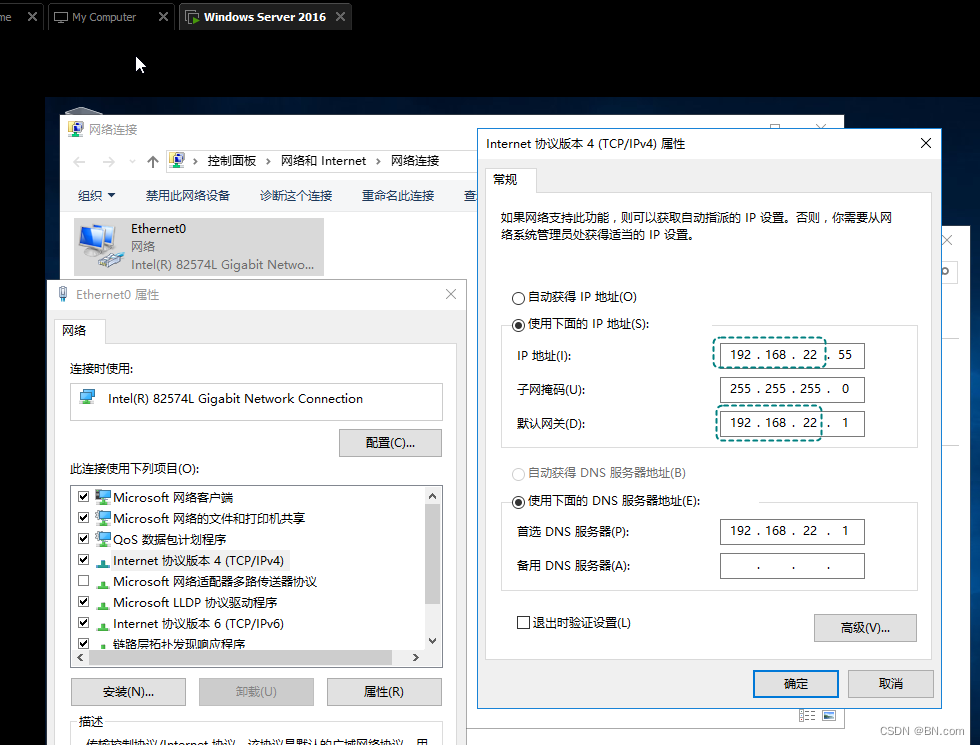Click the 取消 button

[x=891, y=684]
